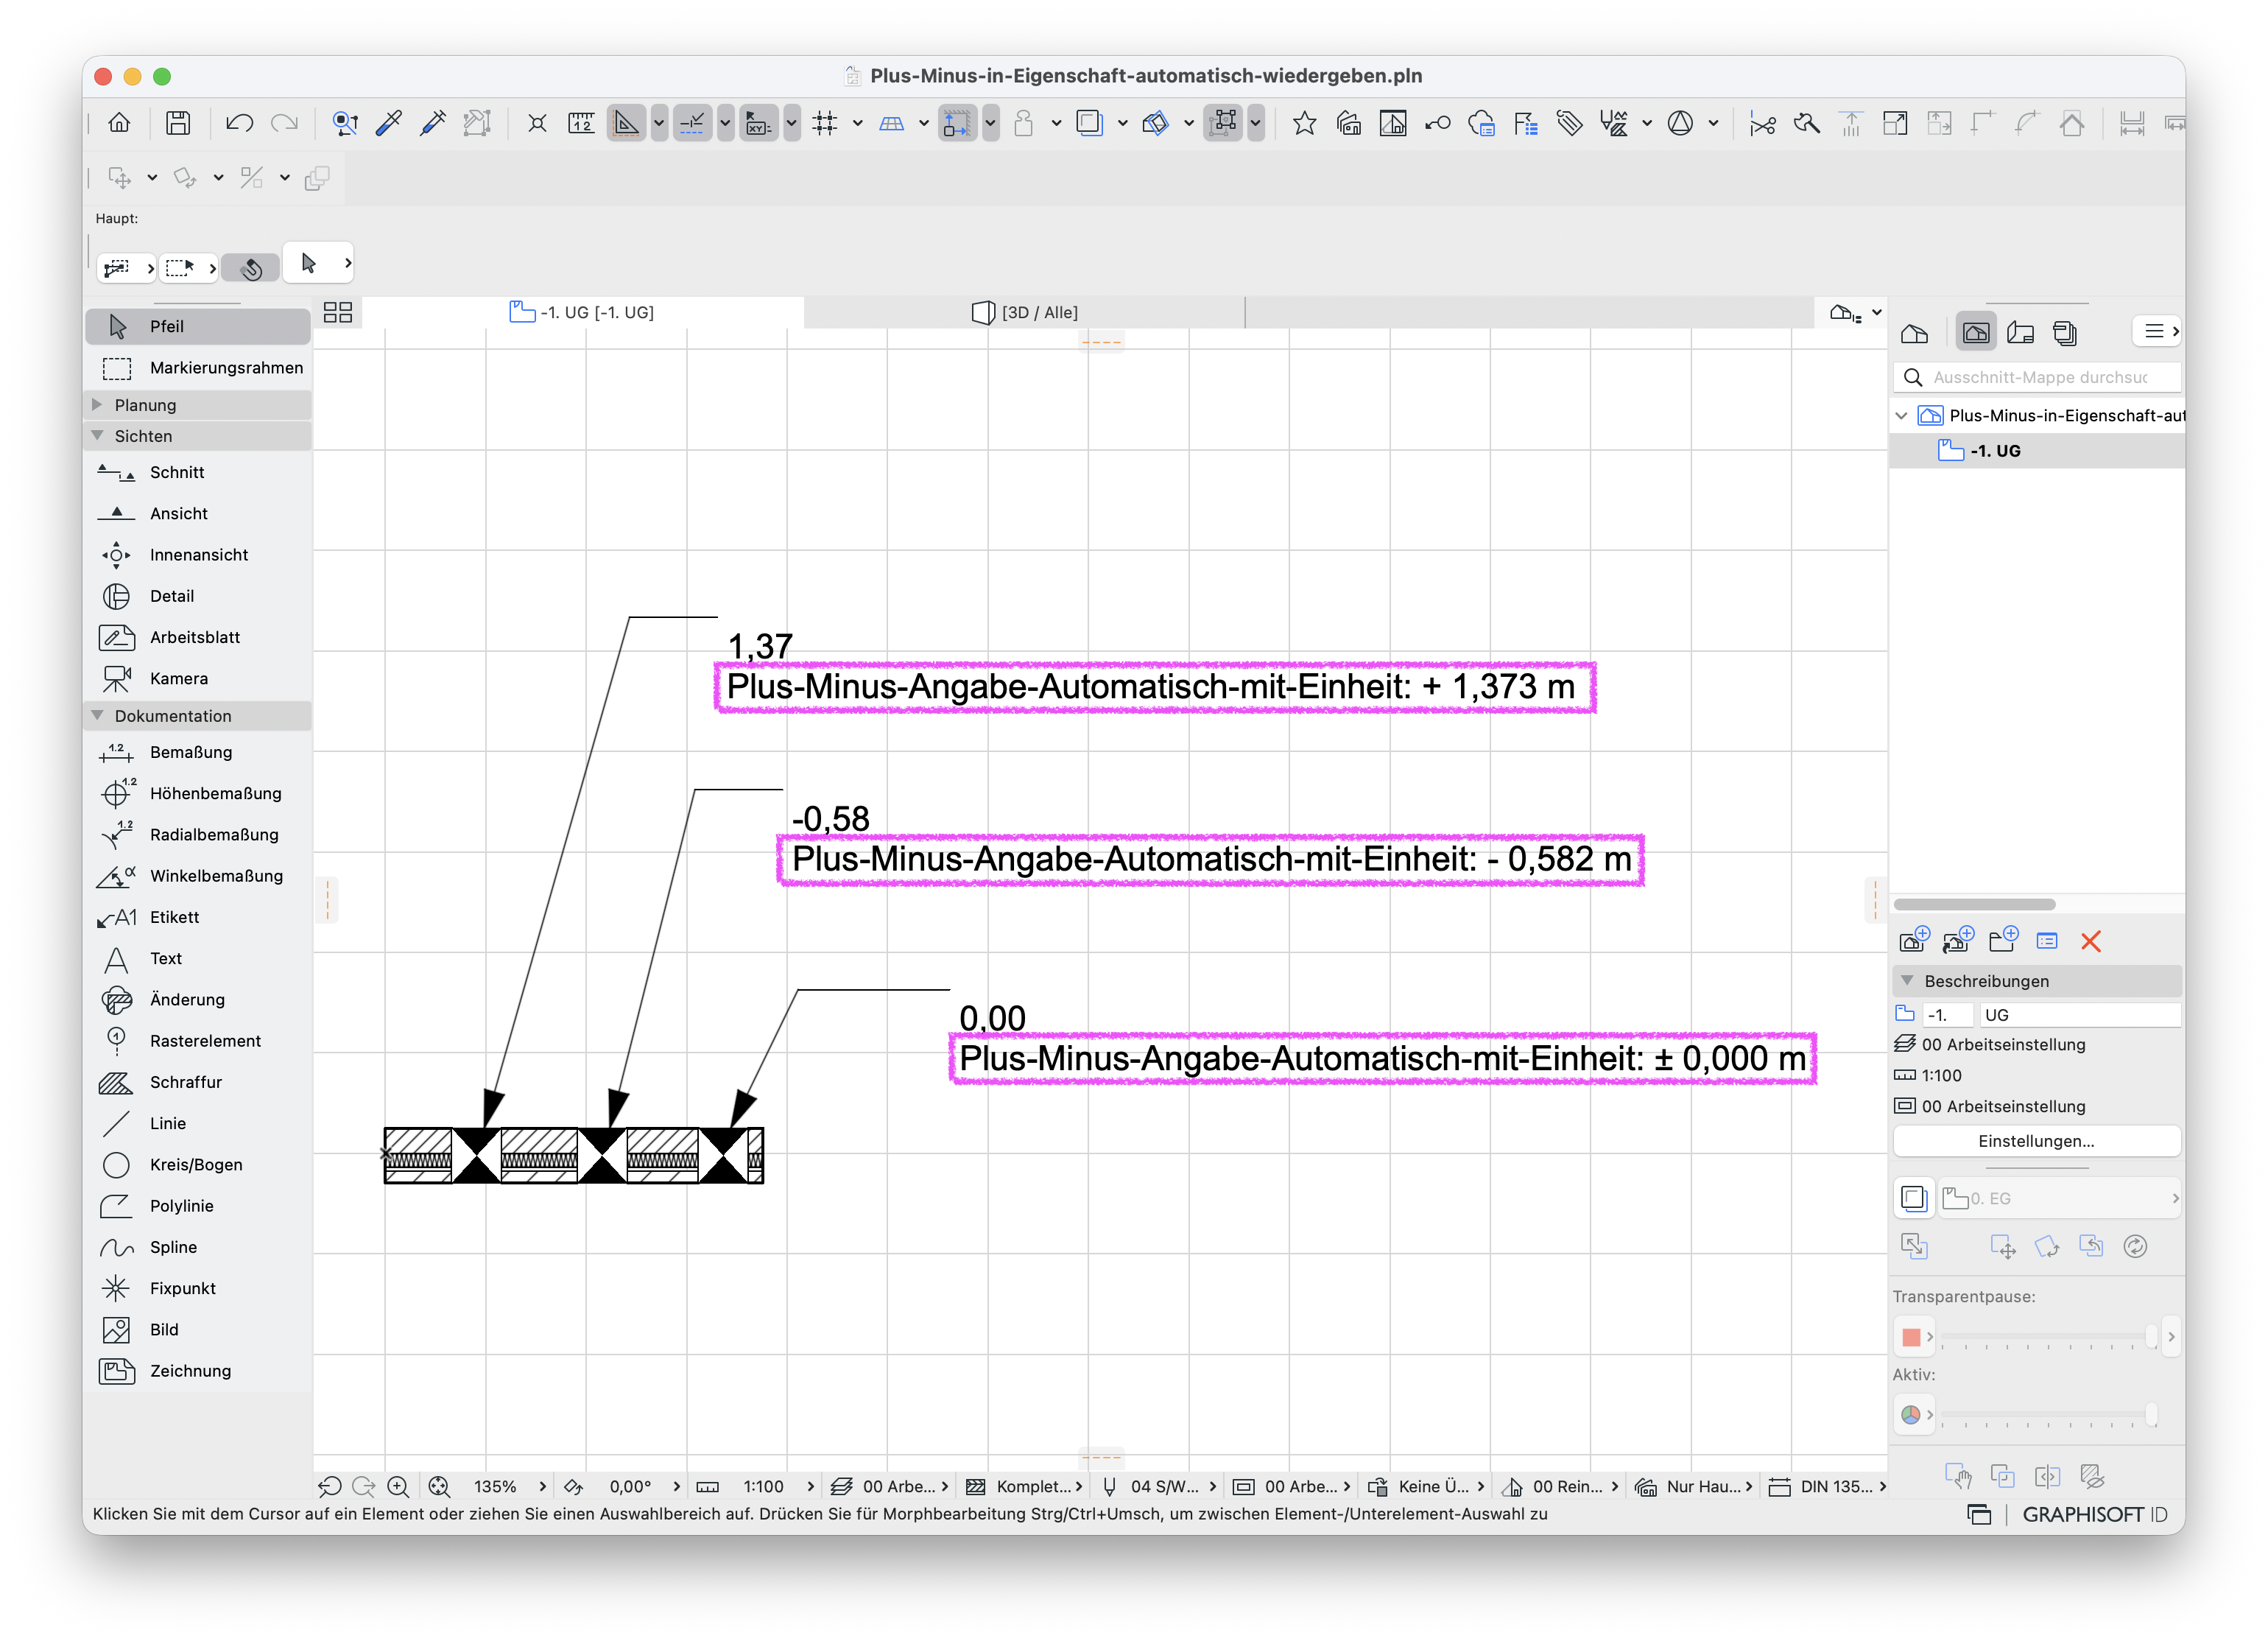Select the Pfeil arrow tool
Screen dimensions: 2268x1644
[198, 326]
